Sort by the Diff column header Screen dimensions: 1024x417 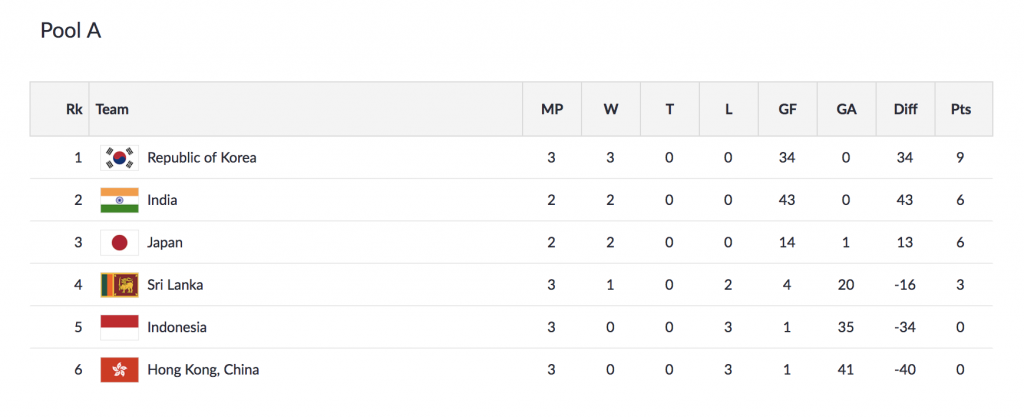click(905, 109)
